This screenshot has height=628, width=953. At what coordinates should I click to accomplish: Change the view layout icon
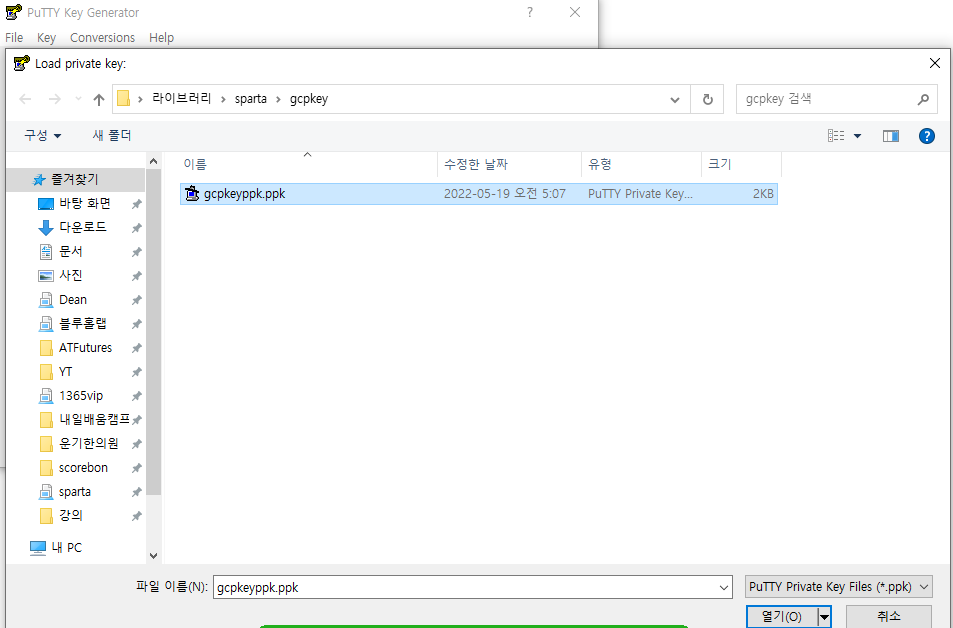tap(836, 136)
